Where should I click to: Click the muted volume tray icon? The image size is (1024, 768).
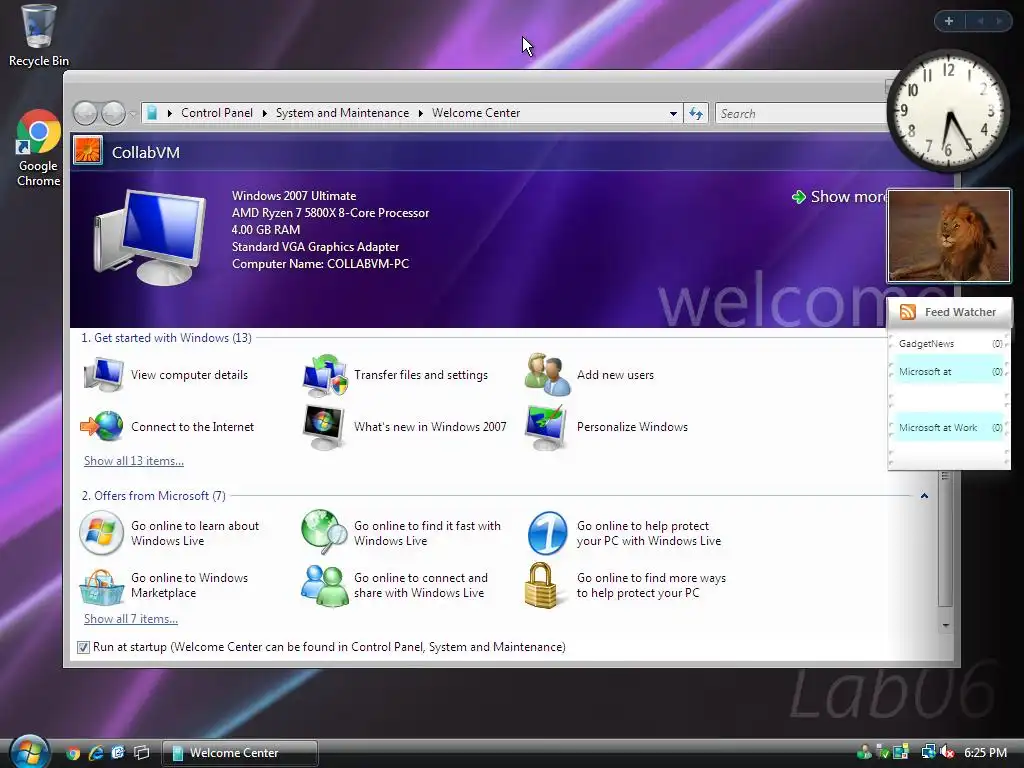pos(947,752)
